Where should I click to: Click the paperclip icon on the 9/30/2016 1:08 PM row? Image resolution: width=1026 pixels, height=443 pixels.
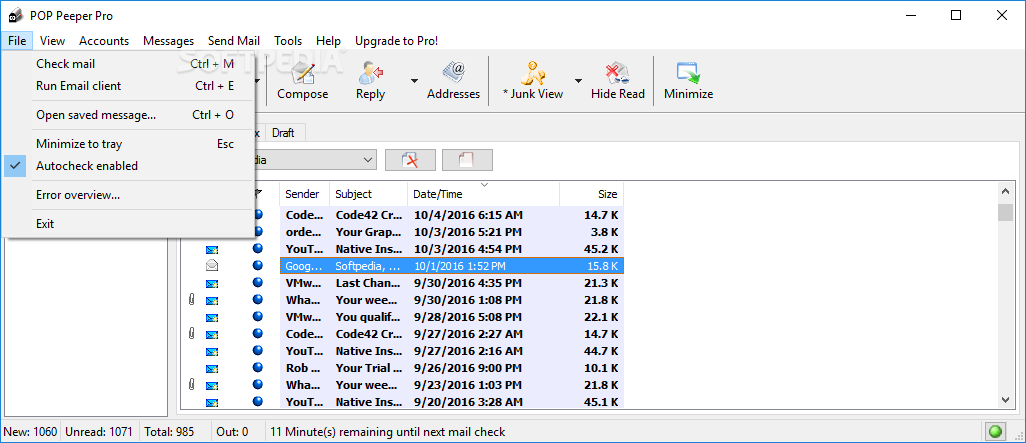pos(191,300)
